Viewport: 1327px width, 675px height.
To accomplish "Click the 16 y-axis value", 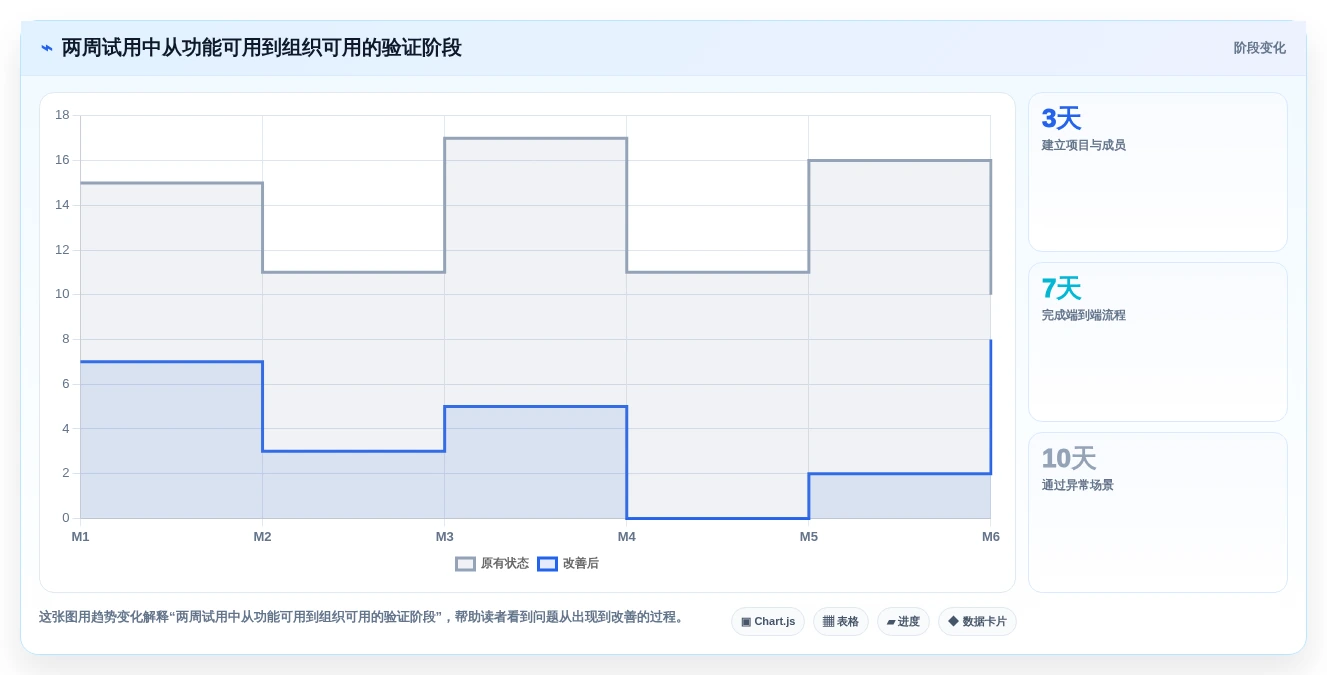I will pyautogui.click(x=62, y=160).
